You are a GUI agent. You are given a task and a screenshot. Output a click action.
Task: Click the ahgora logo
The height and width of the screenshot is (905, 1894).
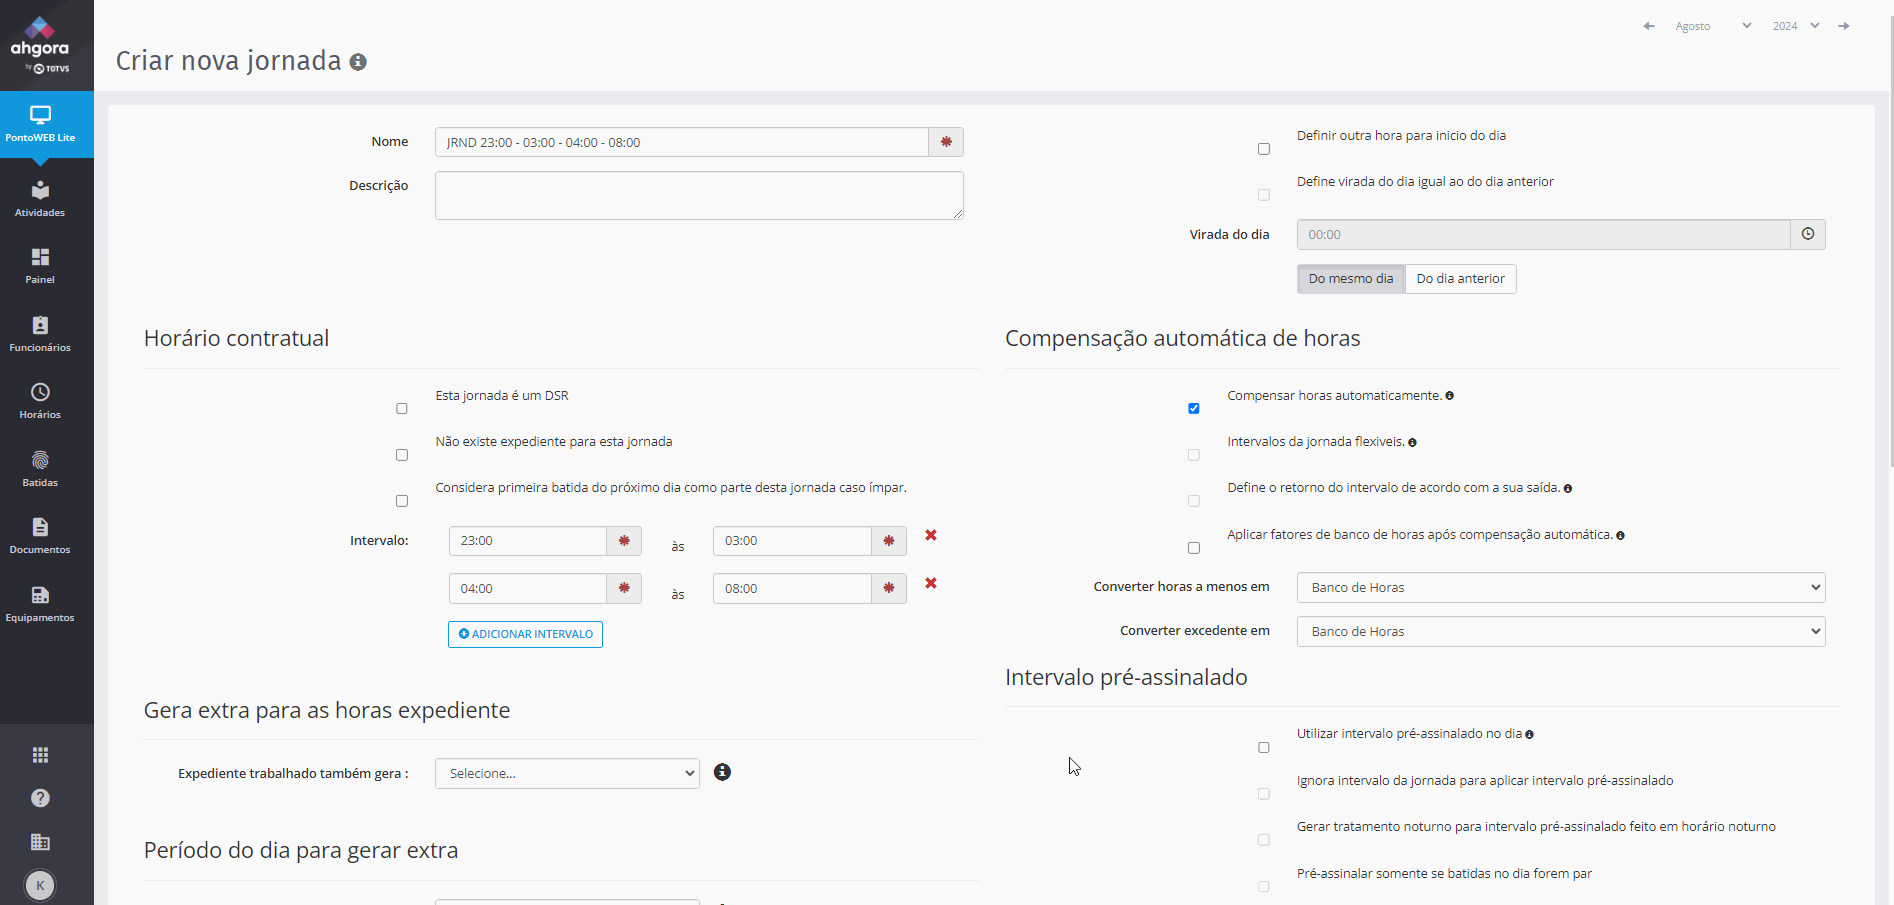40,45
